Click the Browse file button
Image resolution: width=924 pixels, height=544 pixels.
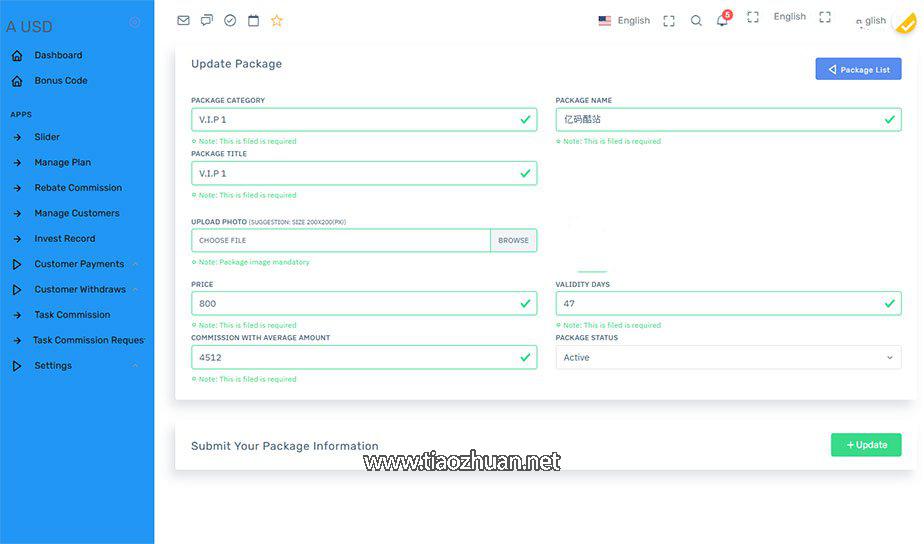click(x=513, y=240)
